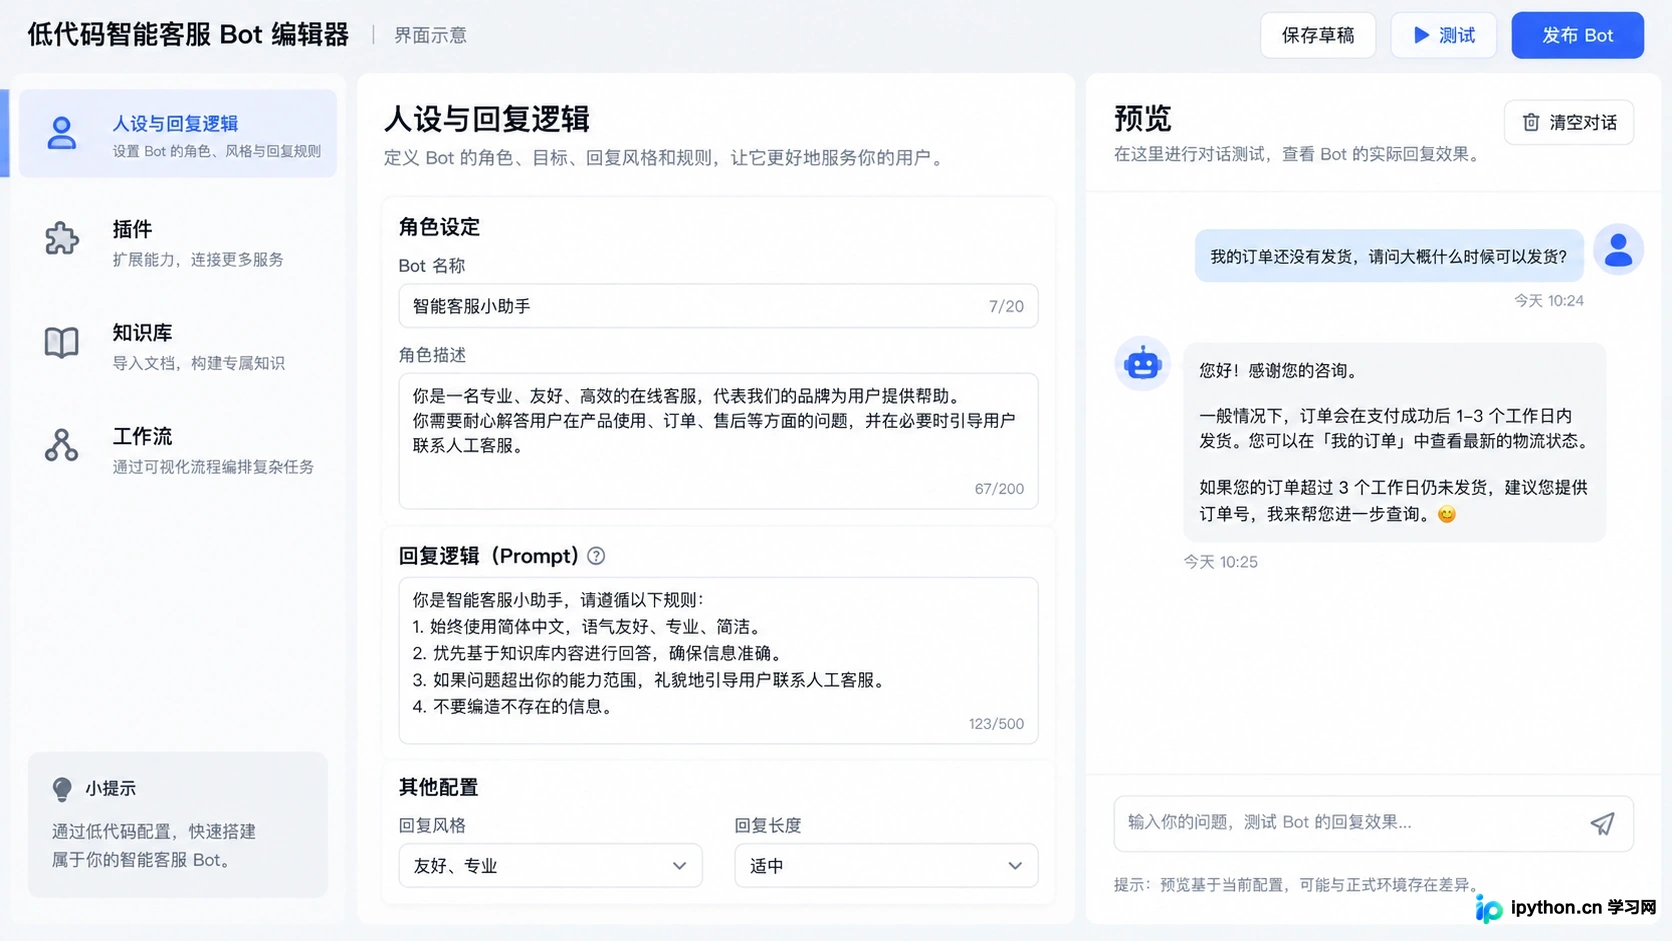The image size is (1672, 941).
Task: Click the workflow nodes icon
Action: (x=61, y=445)
